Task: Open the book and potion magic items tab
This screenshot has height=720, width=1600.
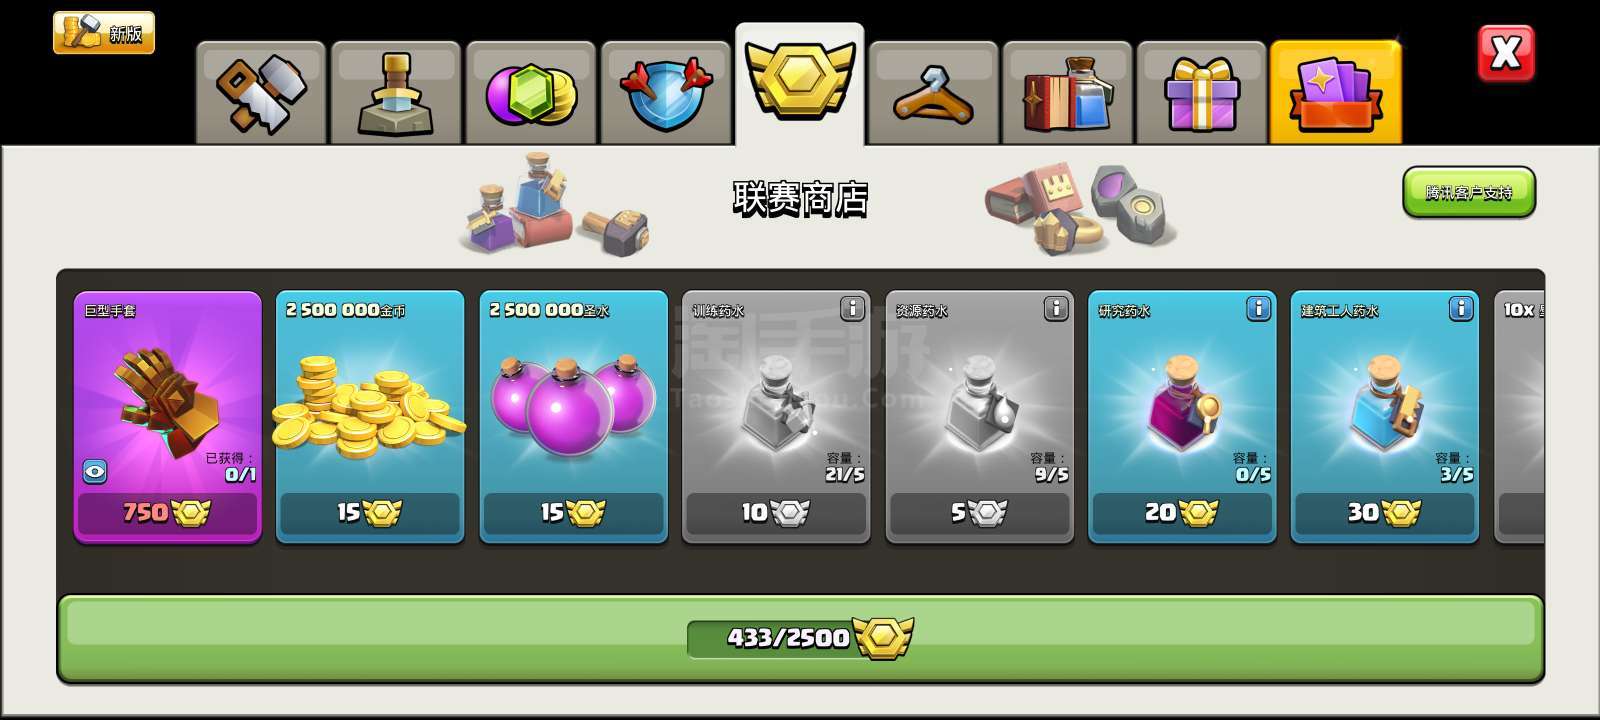Action: pos(1067,93)
